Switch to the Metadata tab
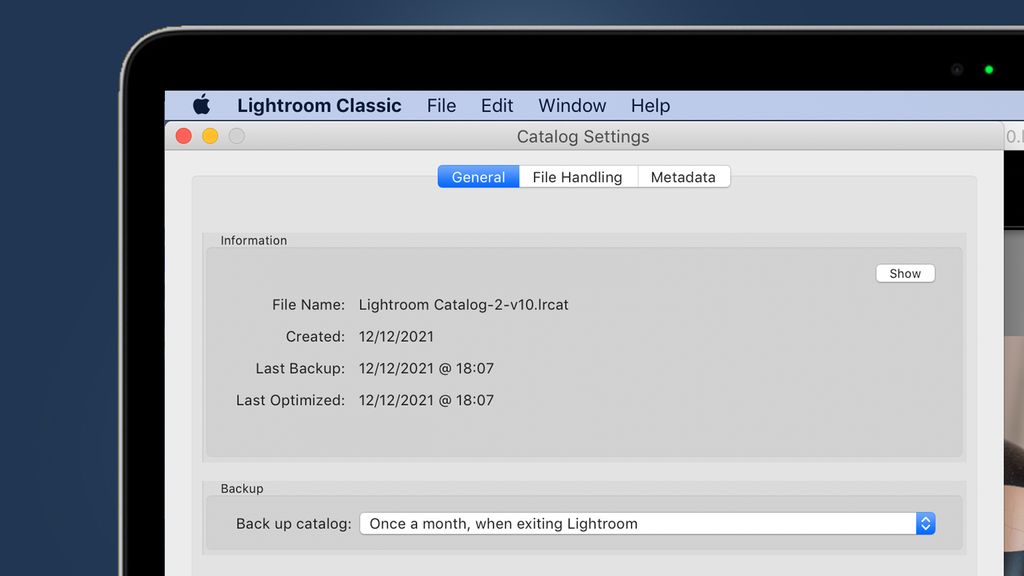The width and height of the screenshot is (1024, 576). pyautogui.click(x=684, y=177)
